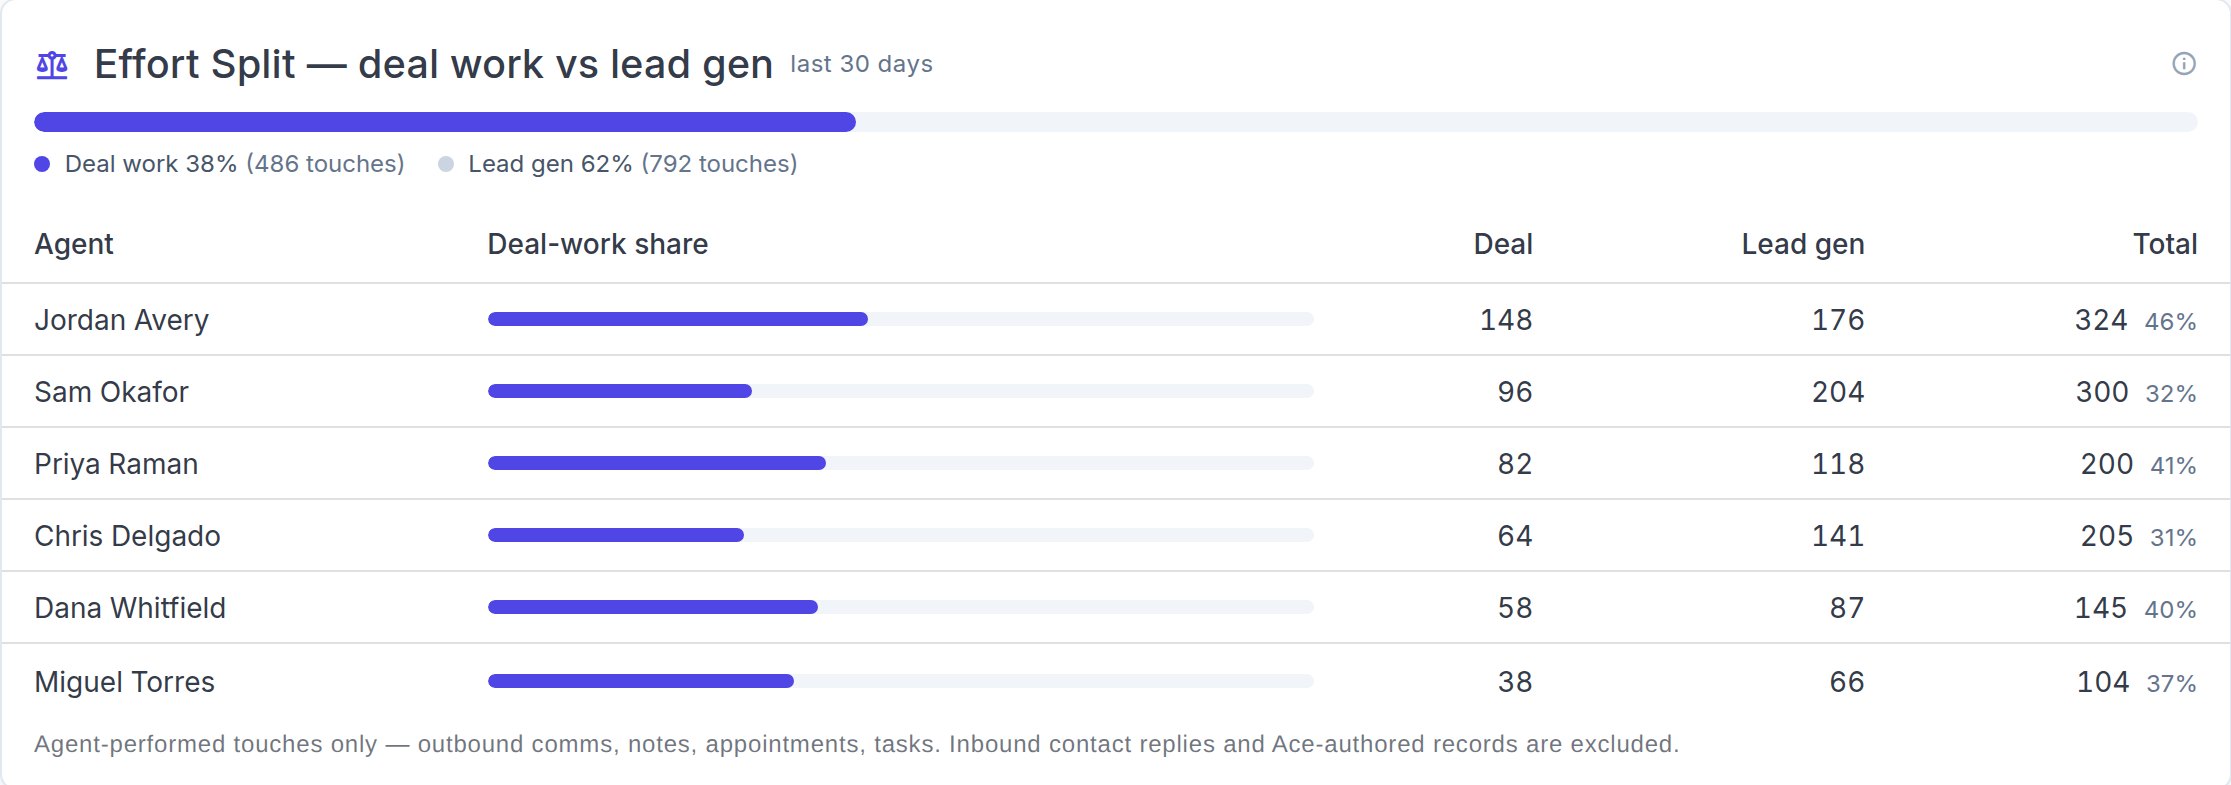The height and width of the screenshot is (785, 2231).
Task: Click Miguel Torres's deal-work share bar
Action: pyautogui.click(x=900, y=681)
